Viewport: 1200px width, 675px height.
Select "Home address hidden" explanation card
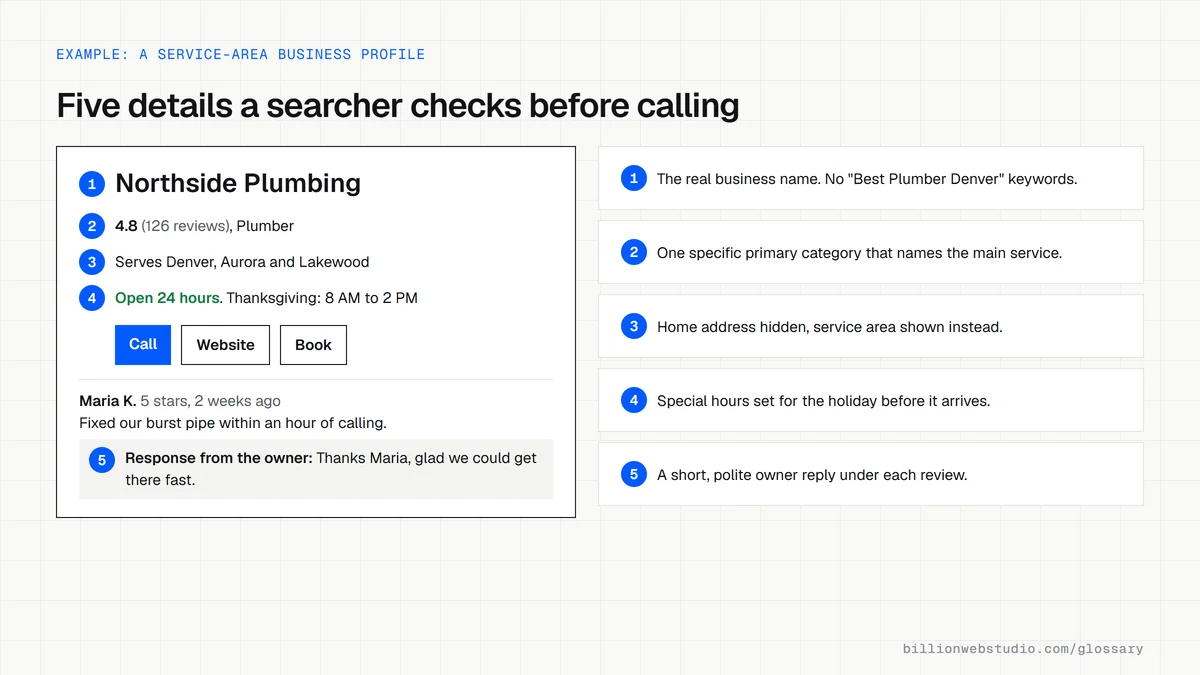pos(870,327)
